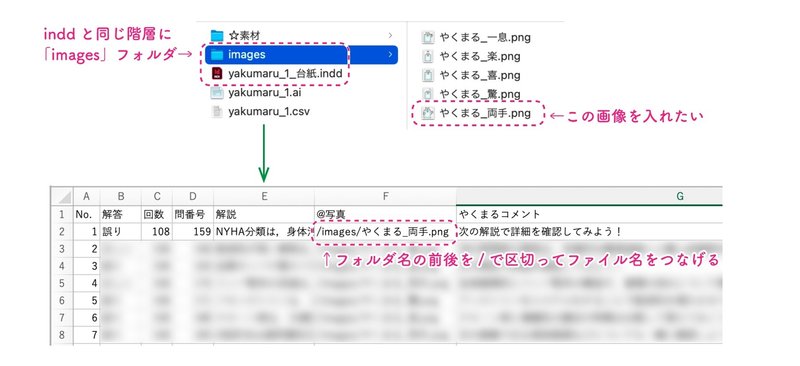Click the cell containing 誤り
Image resolution: width=800 pixels, height=366 pixels.
[120, 232]
